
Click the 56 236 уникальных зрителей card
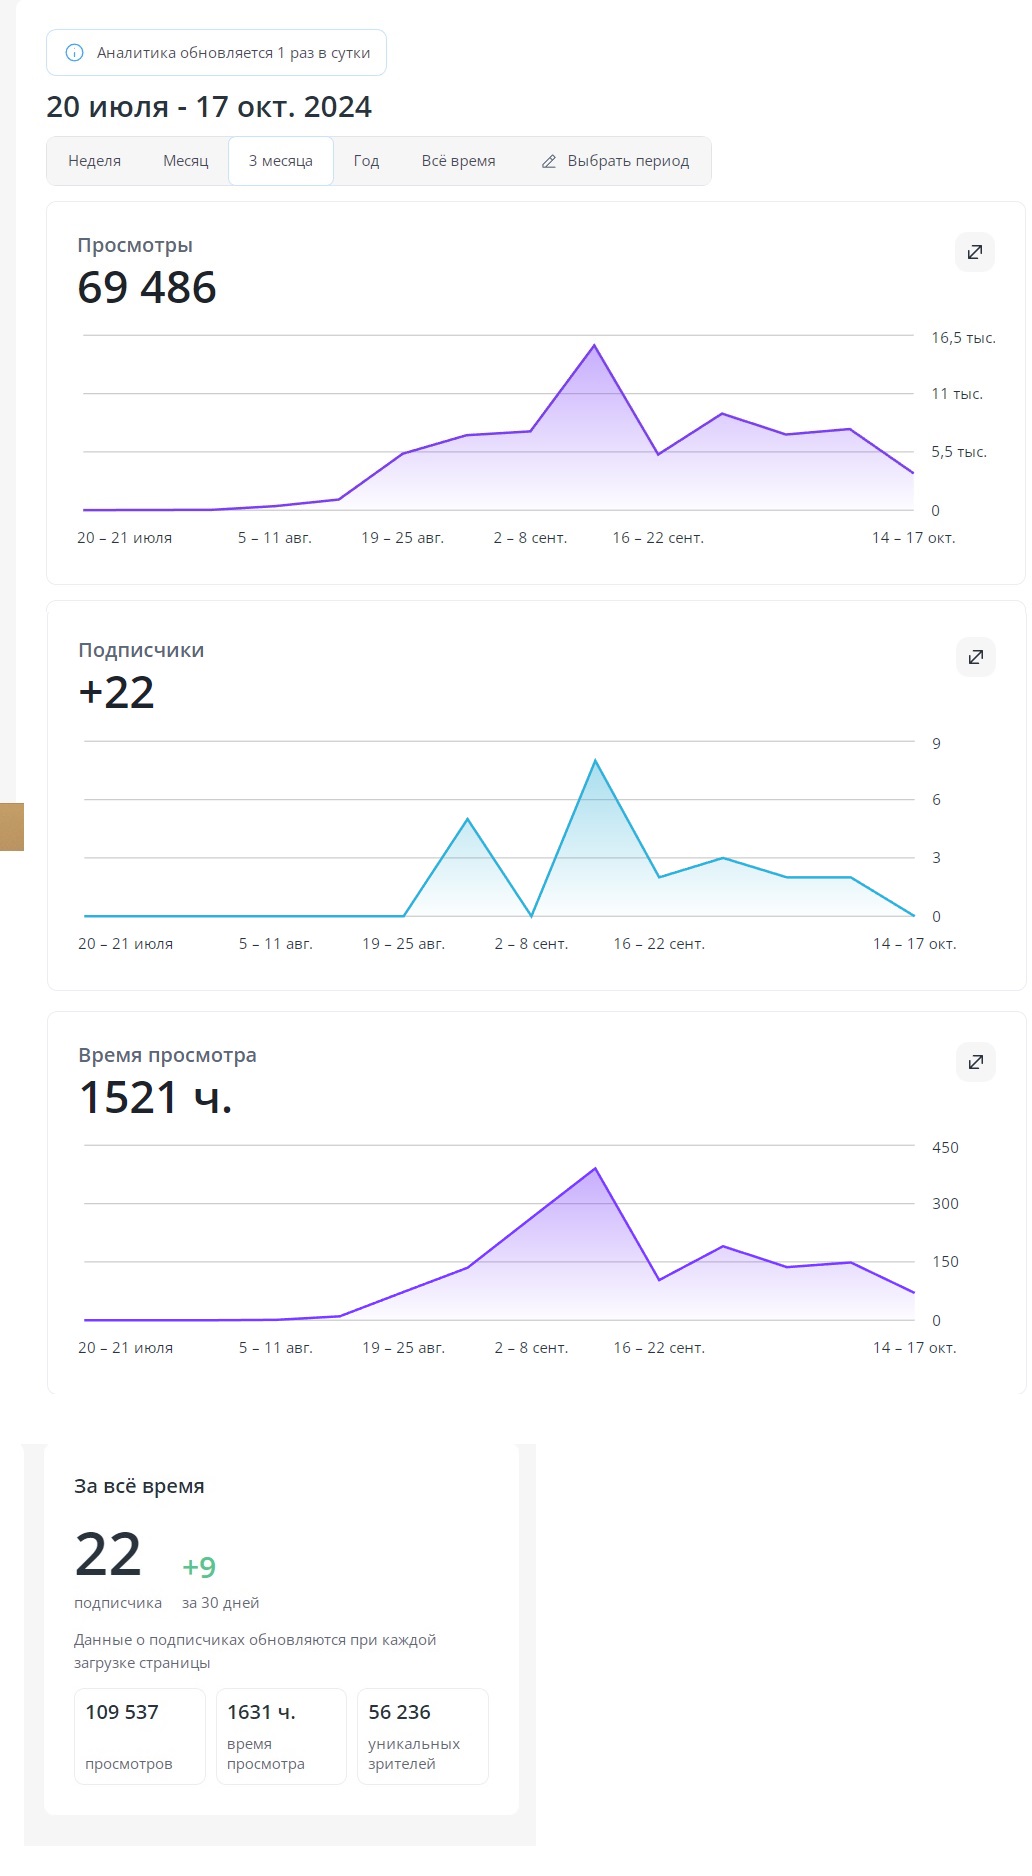423,1736
